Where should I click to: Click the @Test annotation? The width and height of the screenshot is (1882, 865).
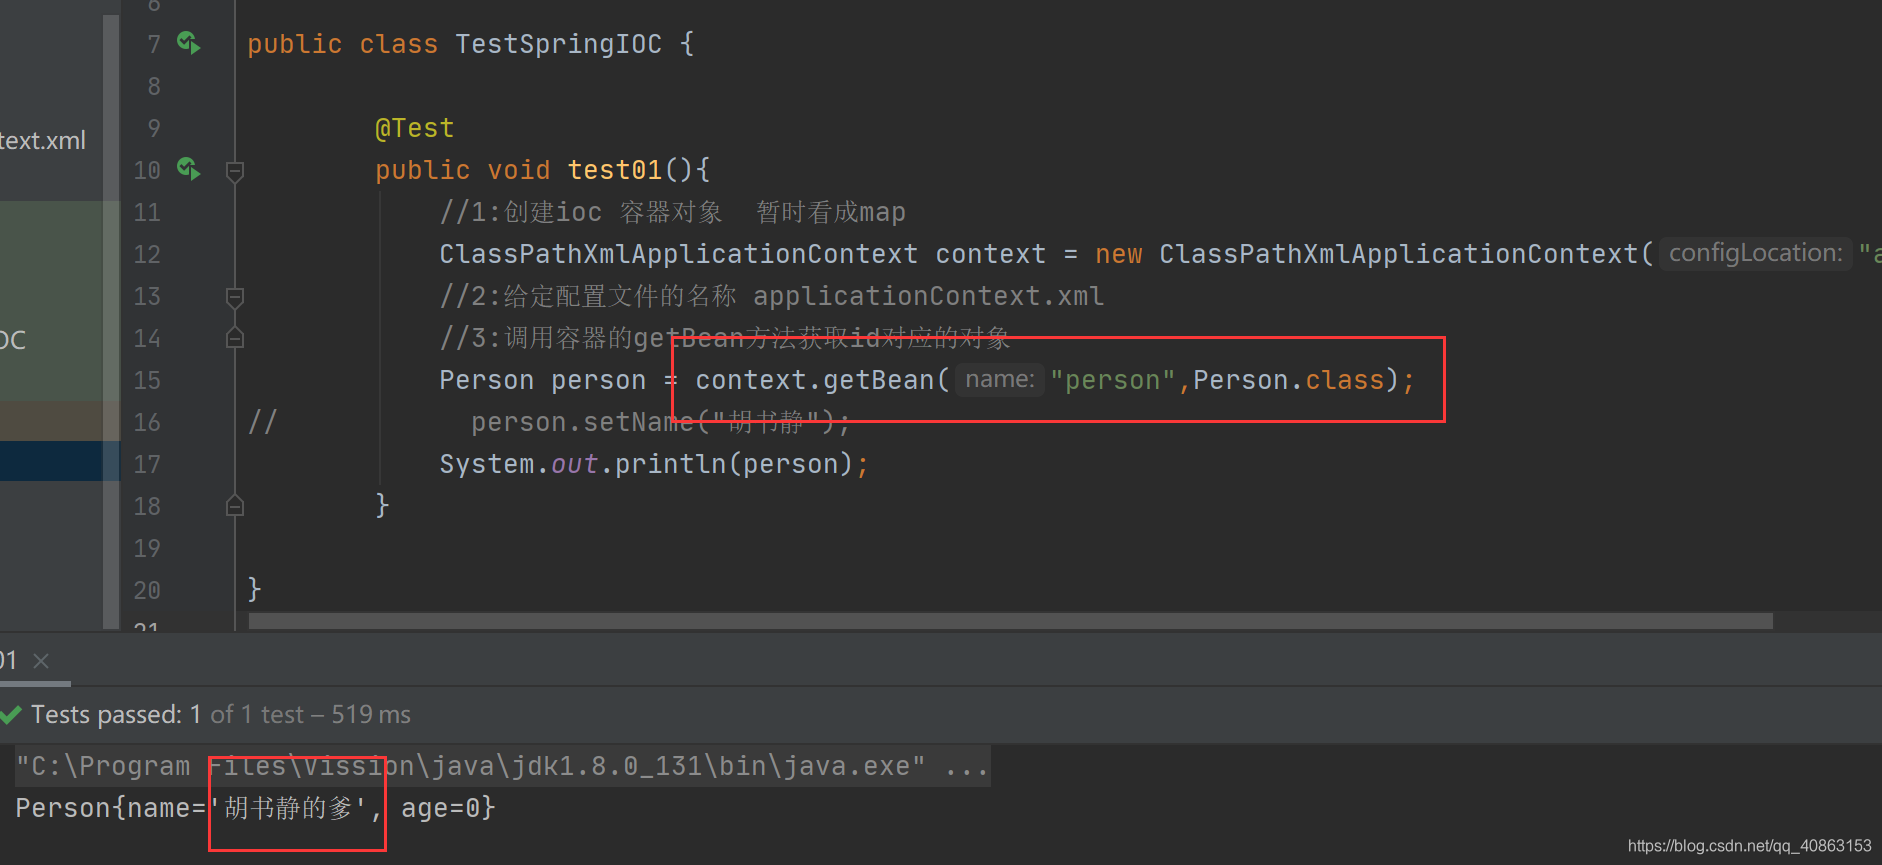point(414,128)
